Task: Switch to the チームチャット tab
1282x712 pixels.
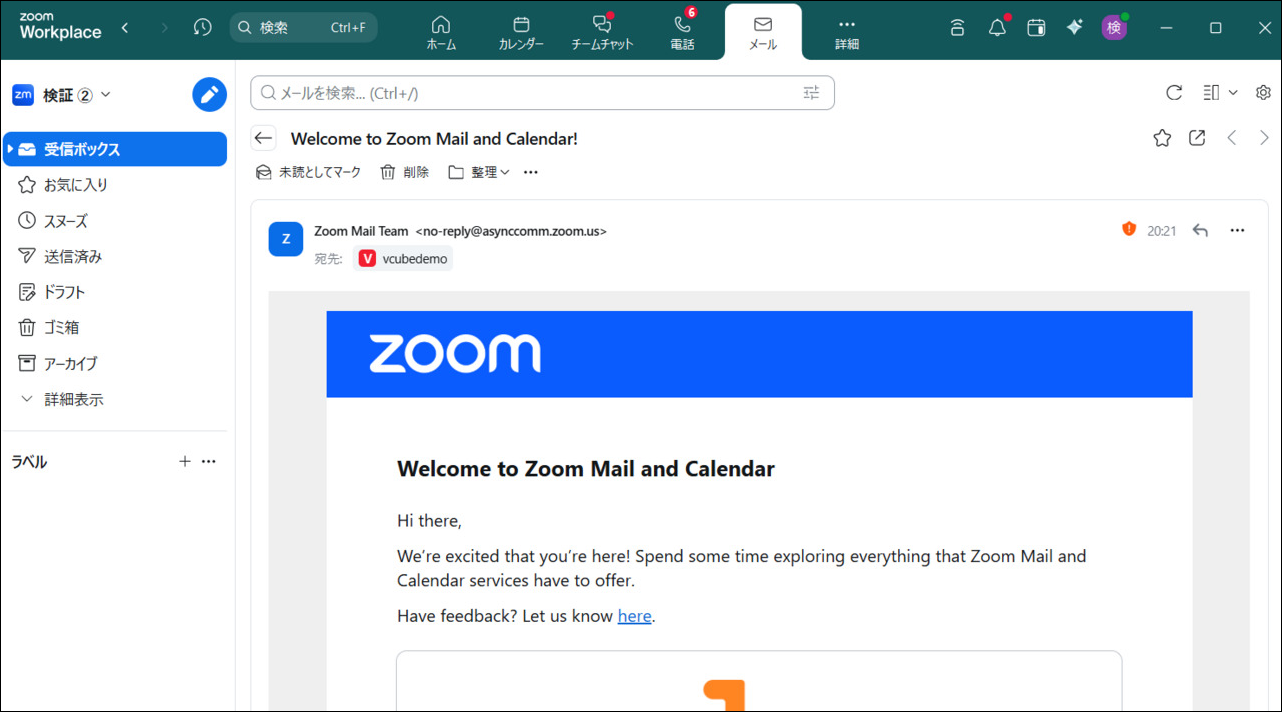Action: point(602,32)
